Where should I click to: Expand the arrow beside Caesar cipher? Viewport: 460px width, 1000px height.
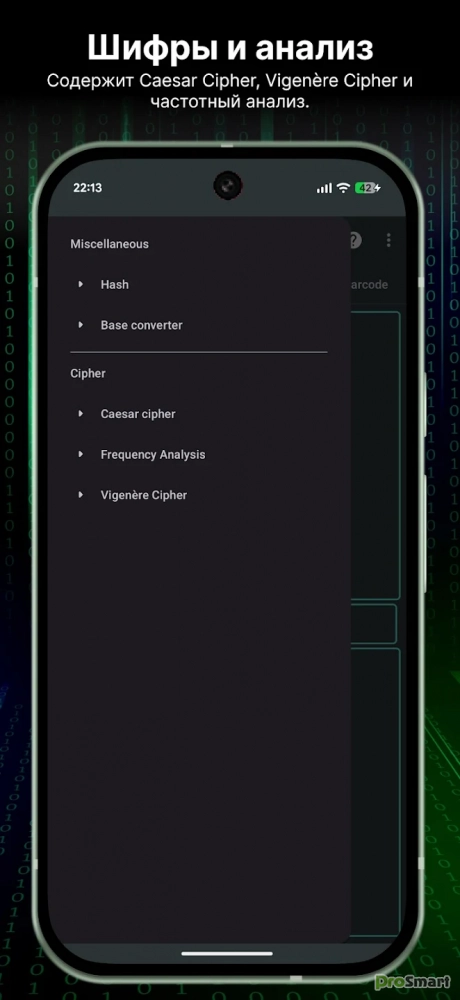[x=80, y=413]
